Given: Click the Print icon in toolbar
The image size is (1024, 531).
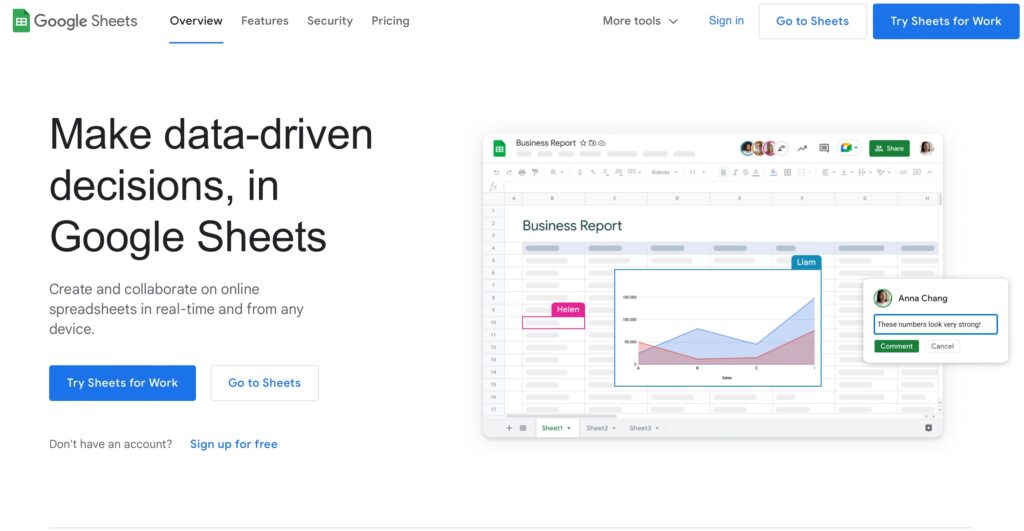Looking at the screenshot, I should (x=522, y=172).
